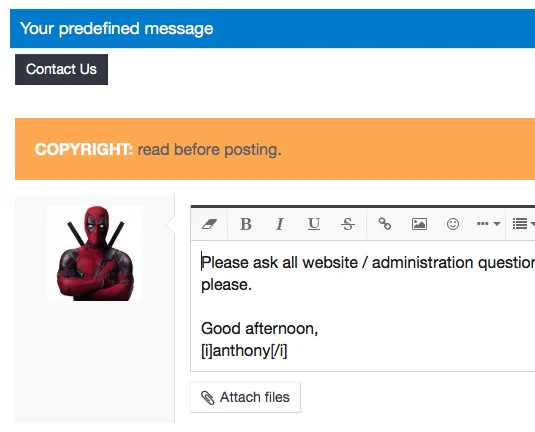
Task: Click the paperclip icon beside Attach files
Action: 207,398
